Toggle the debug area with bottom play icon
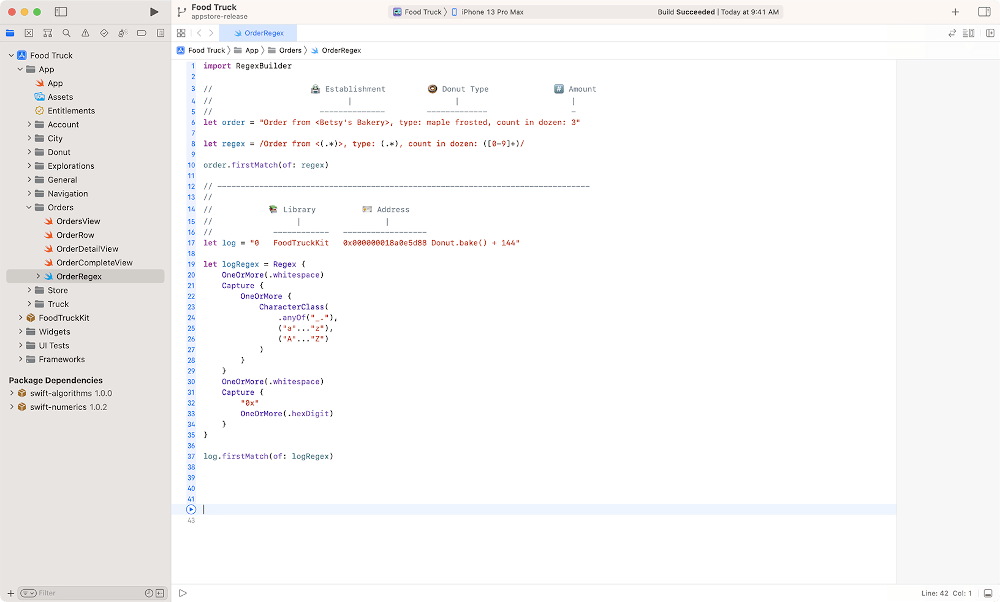 click(183, 592)
